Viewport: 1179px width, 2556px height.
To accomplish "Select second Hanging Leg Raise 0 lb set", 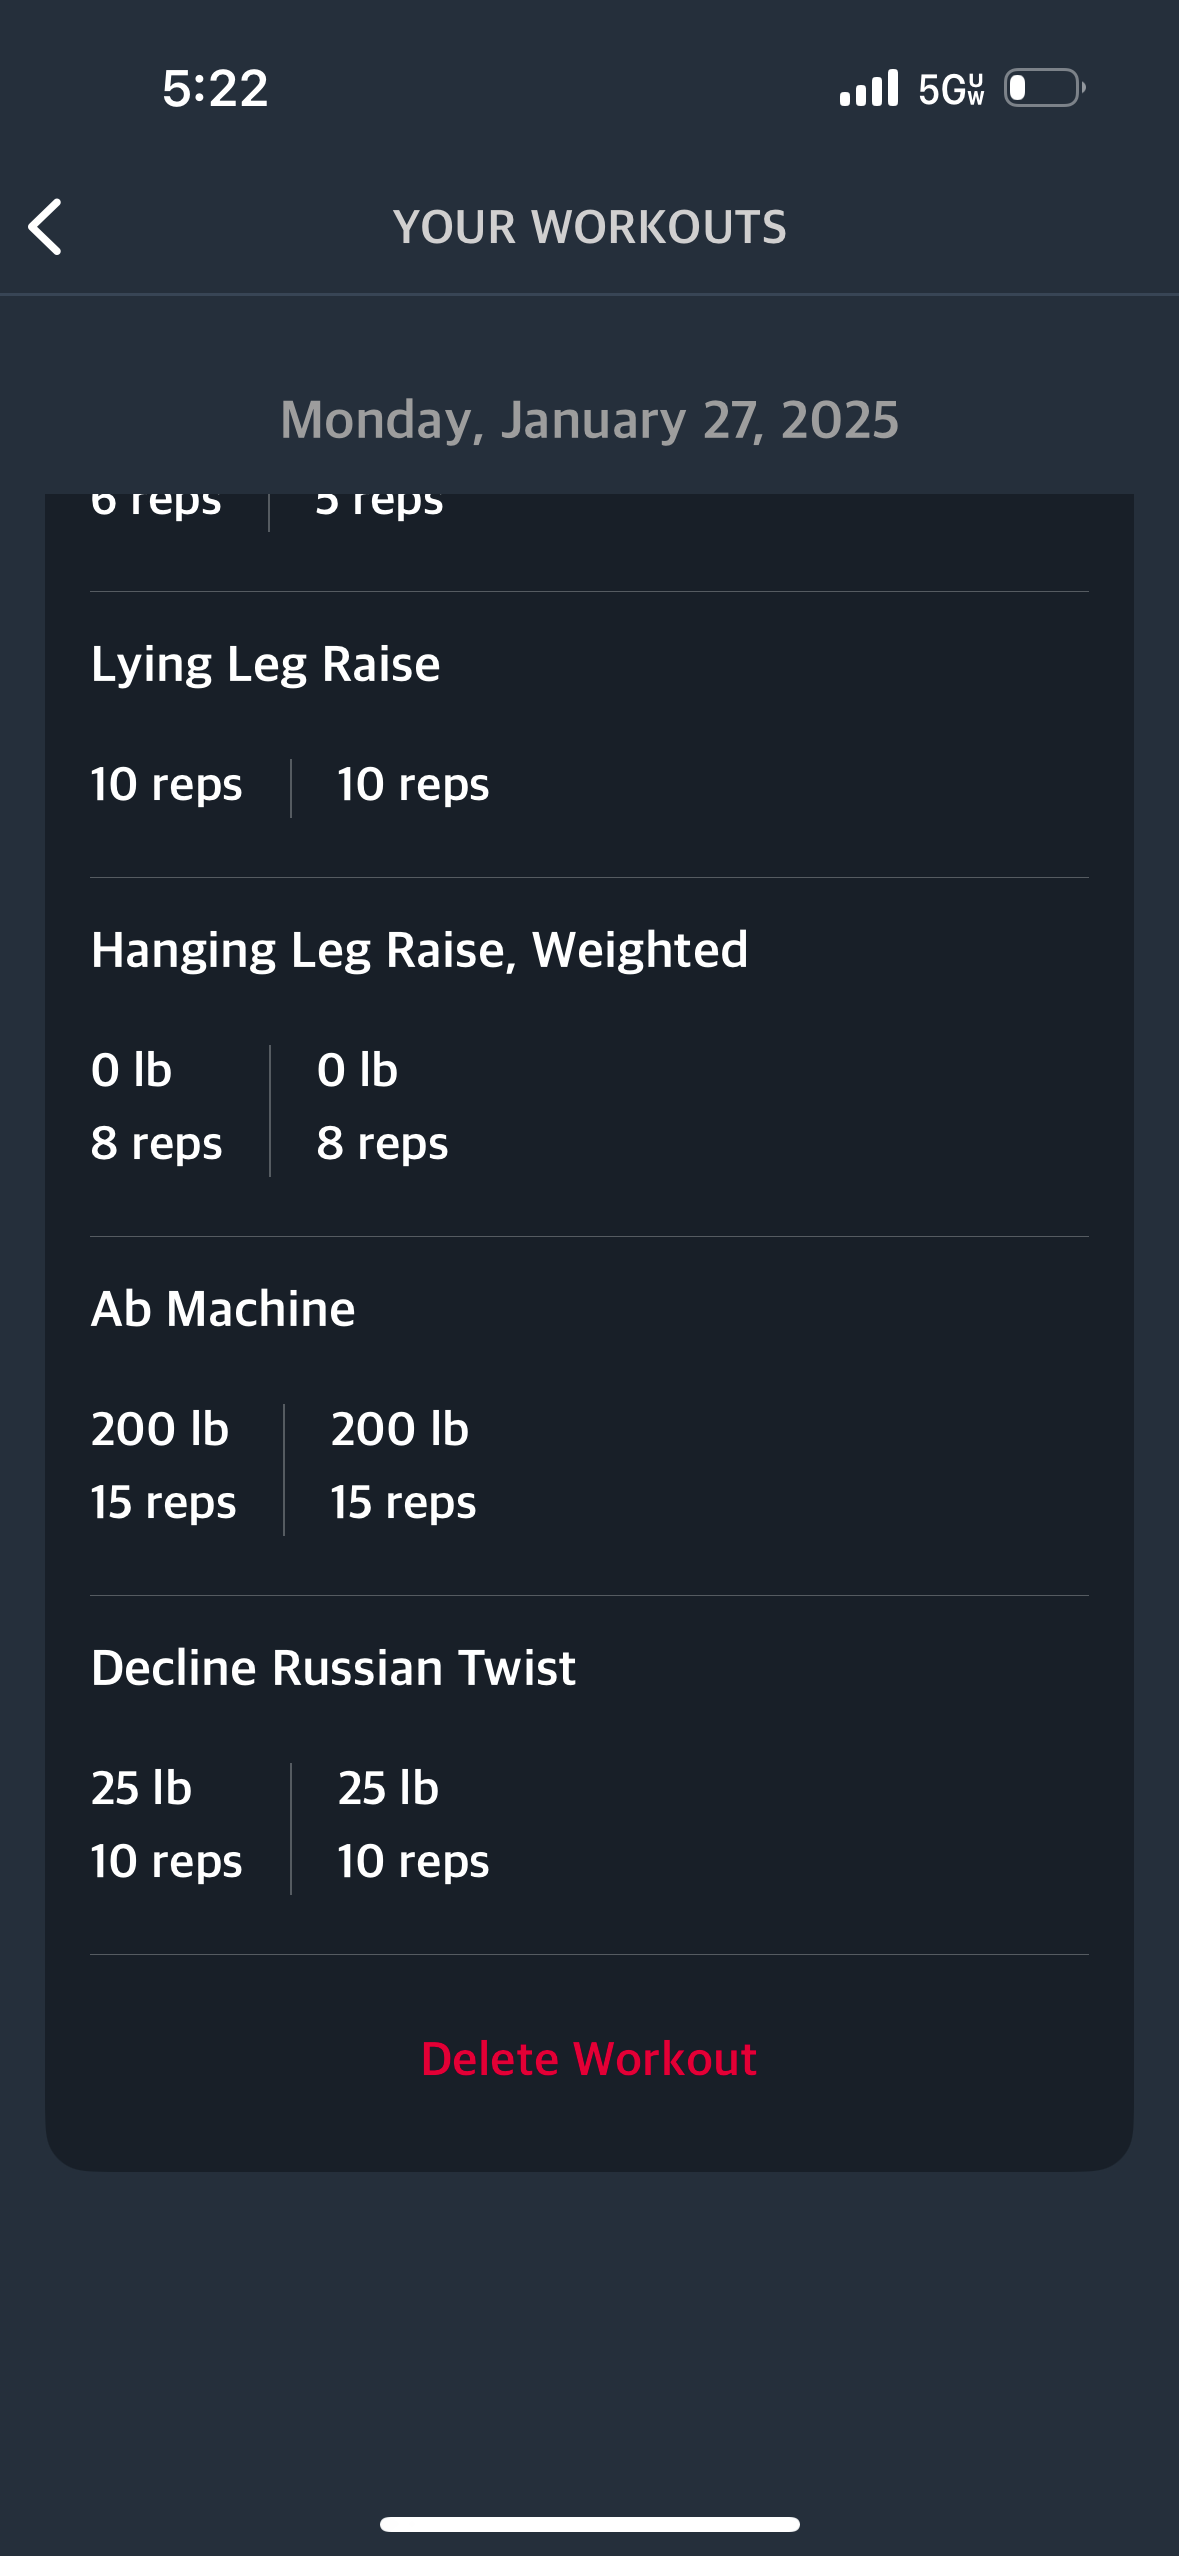I will [x=357, y=1070].
